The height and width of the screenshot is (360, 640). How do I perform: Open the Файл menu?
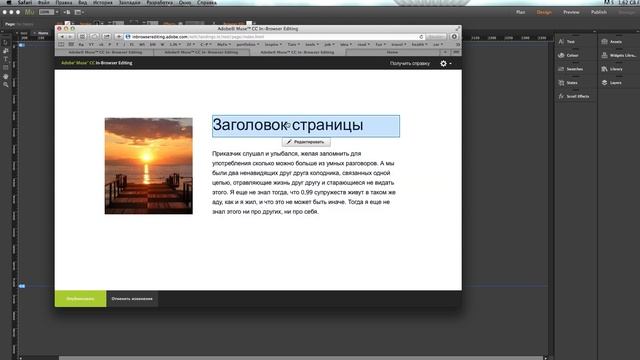(x=44, y=2)
